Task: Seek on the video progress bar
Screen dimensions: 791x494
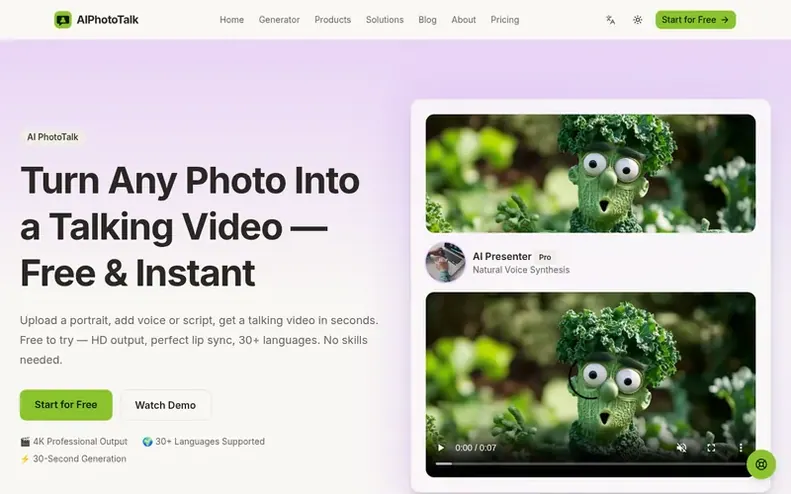Action: tap(590, 463)
